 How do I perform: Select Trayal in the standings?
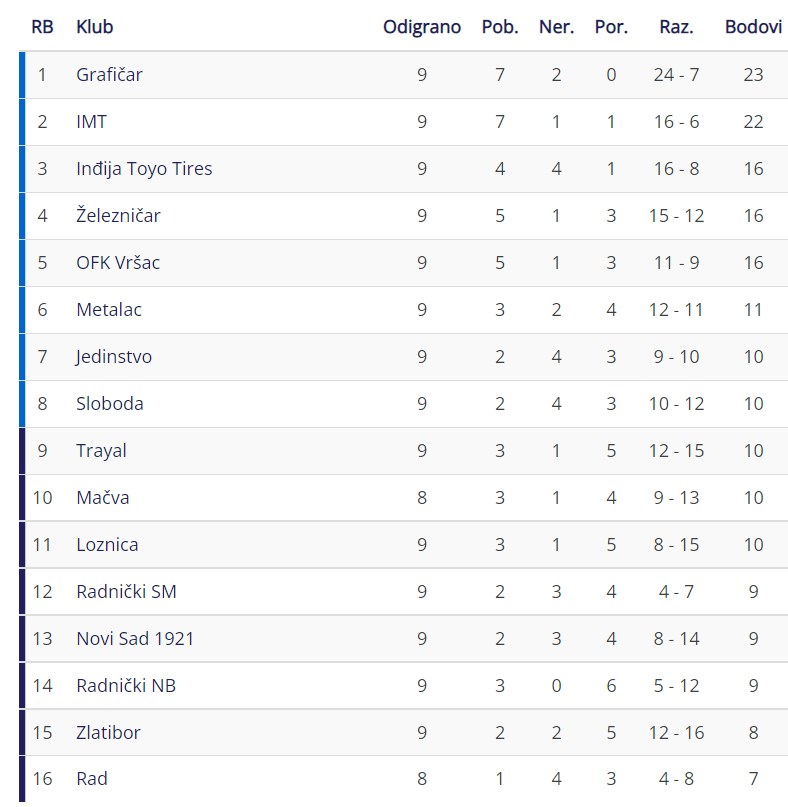tap(101, 451)
